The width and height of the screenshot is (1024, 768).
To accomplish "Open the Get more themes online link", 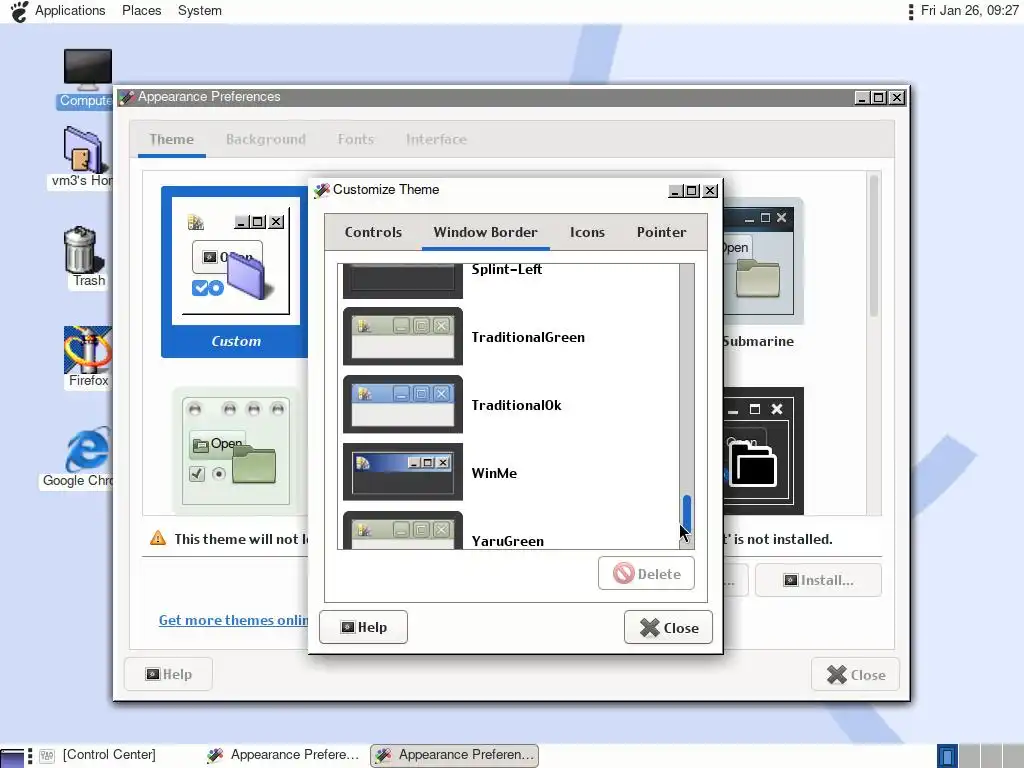I will click(233, 620).
